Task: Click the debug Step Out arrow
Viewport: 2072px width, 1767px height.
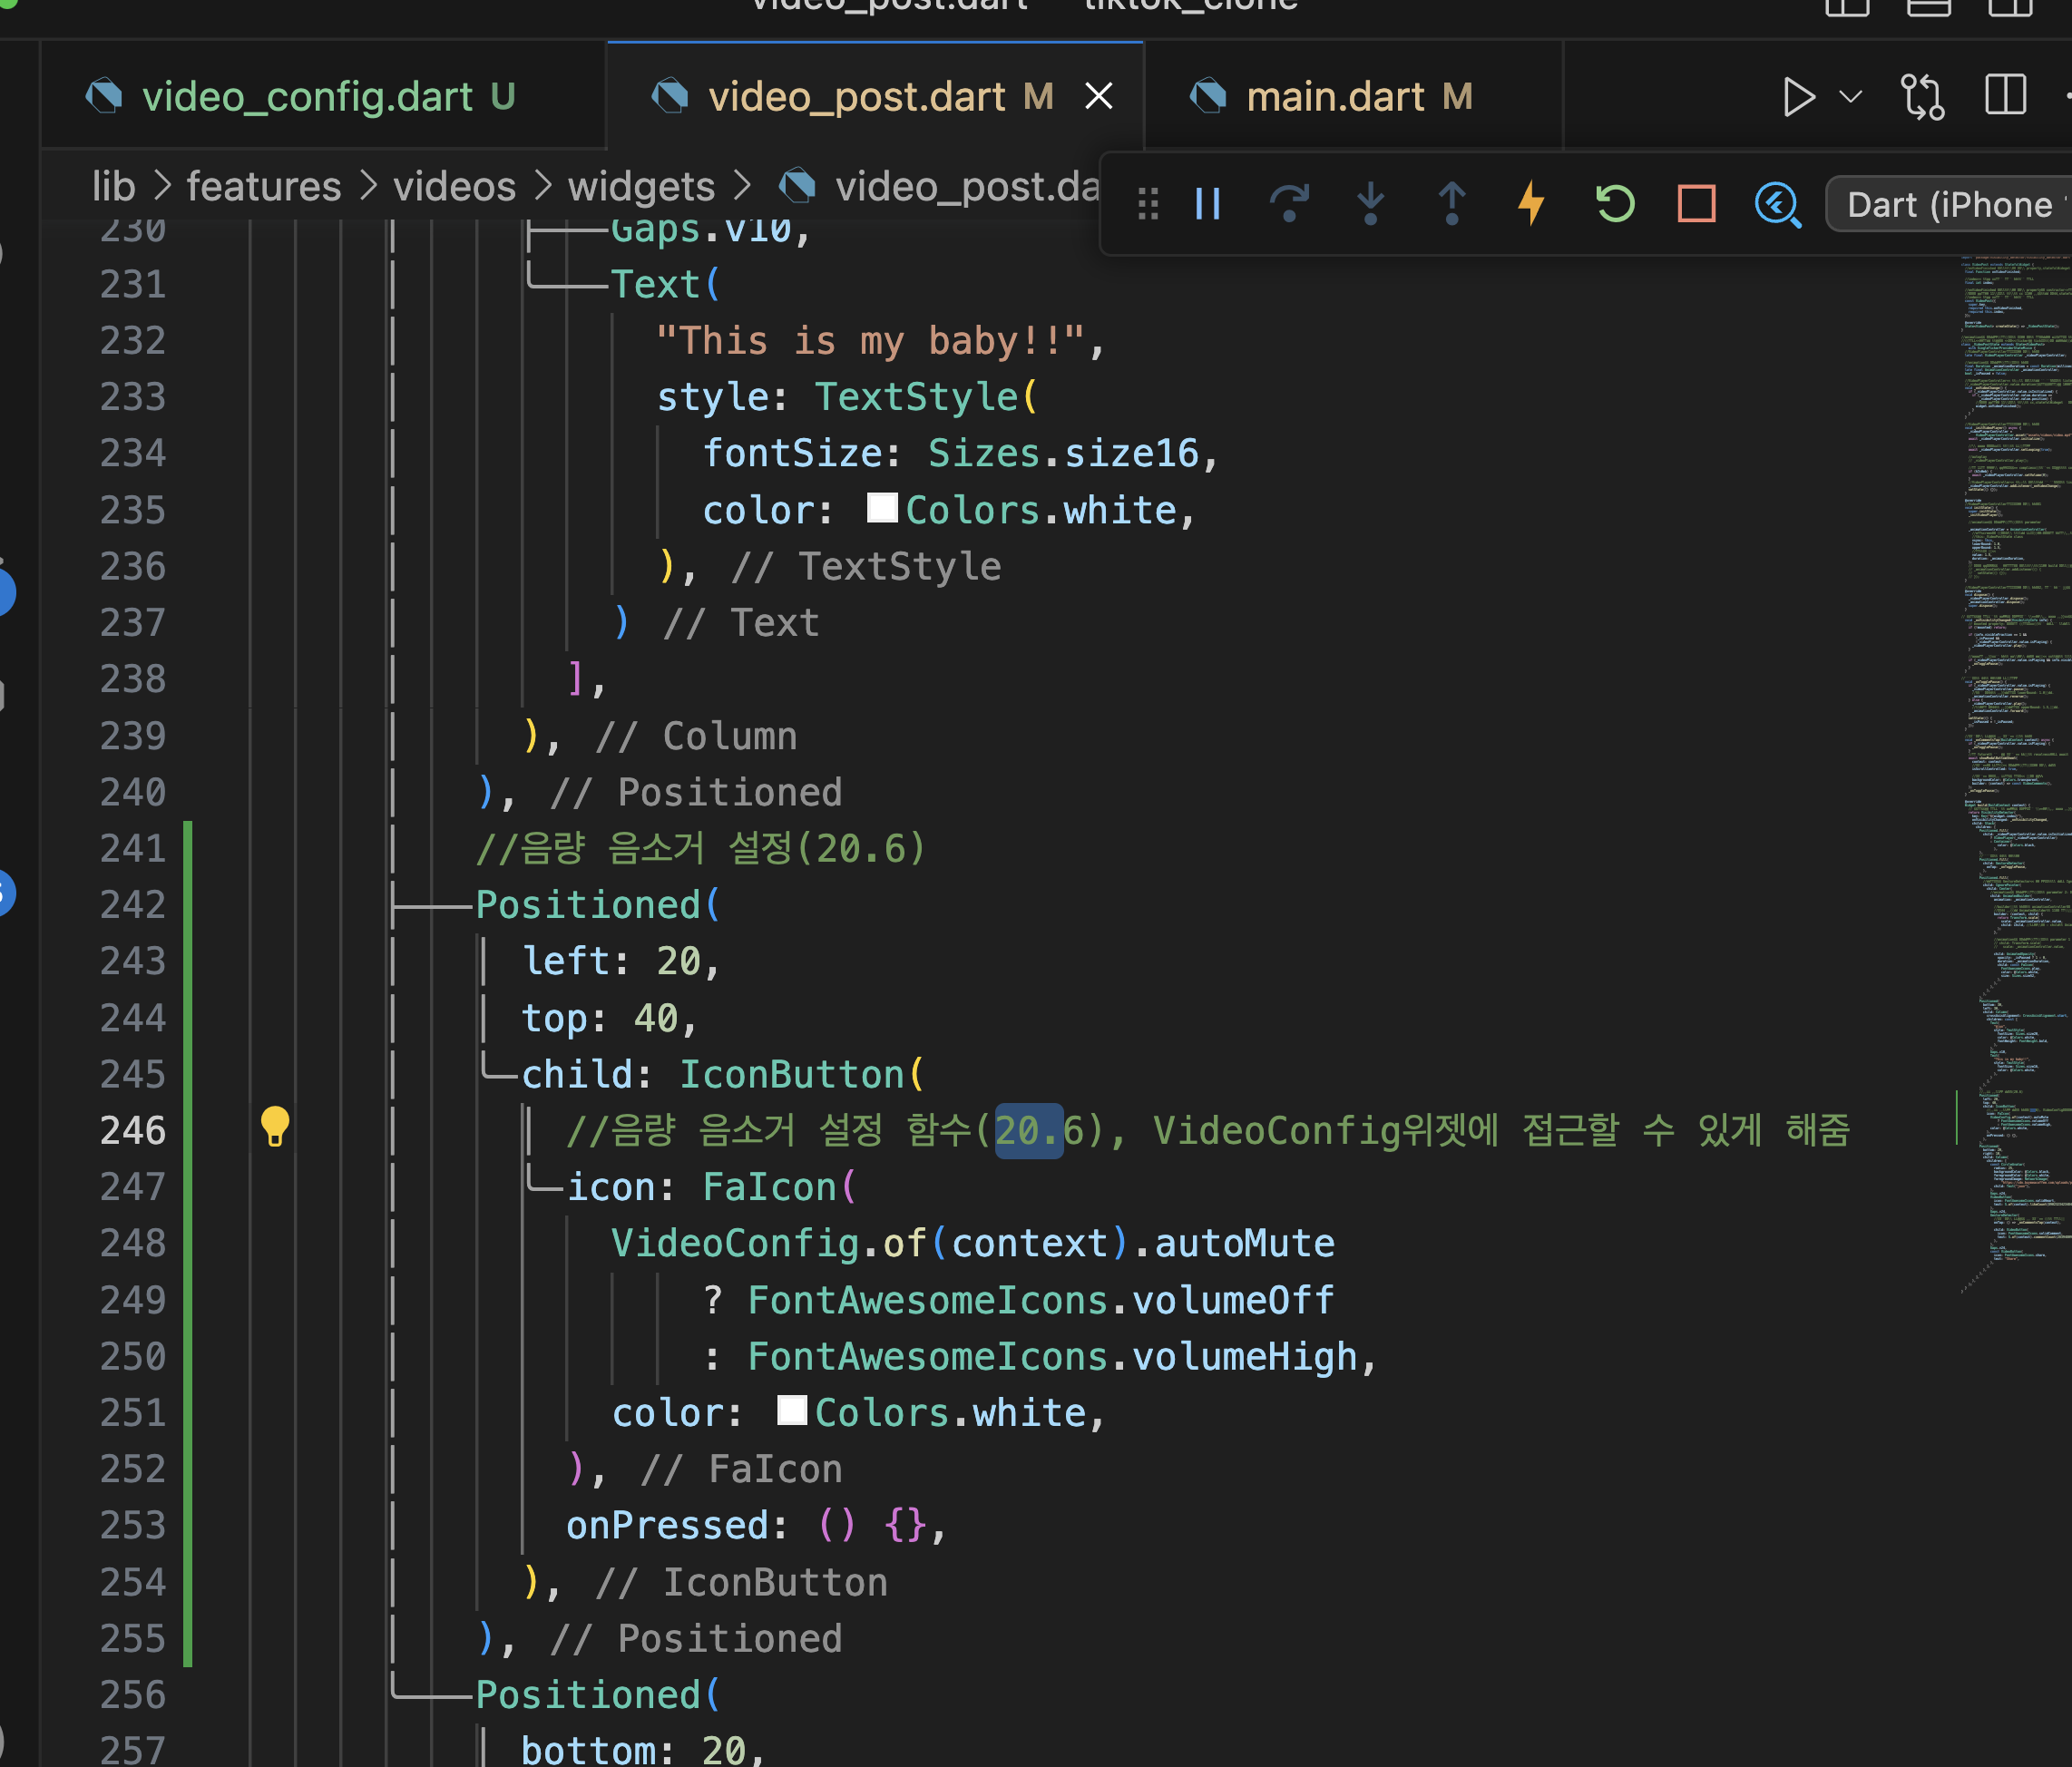Action: [1451, 204]
